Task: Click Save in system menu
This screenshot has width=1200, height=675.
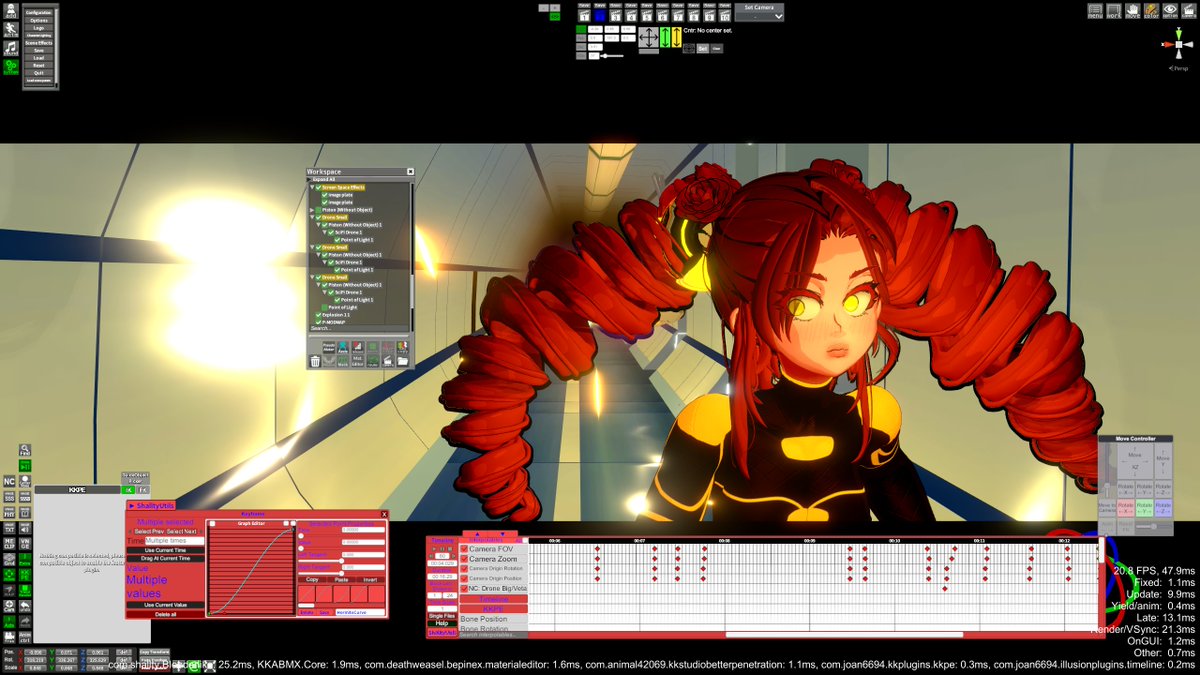Action: (39, 50)
